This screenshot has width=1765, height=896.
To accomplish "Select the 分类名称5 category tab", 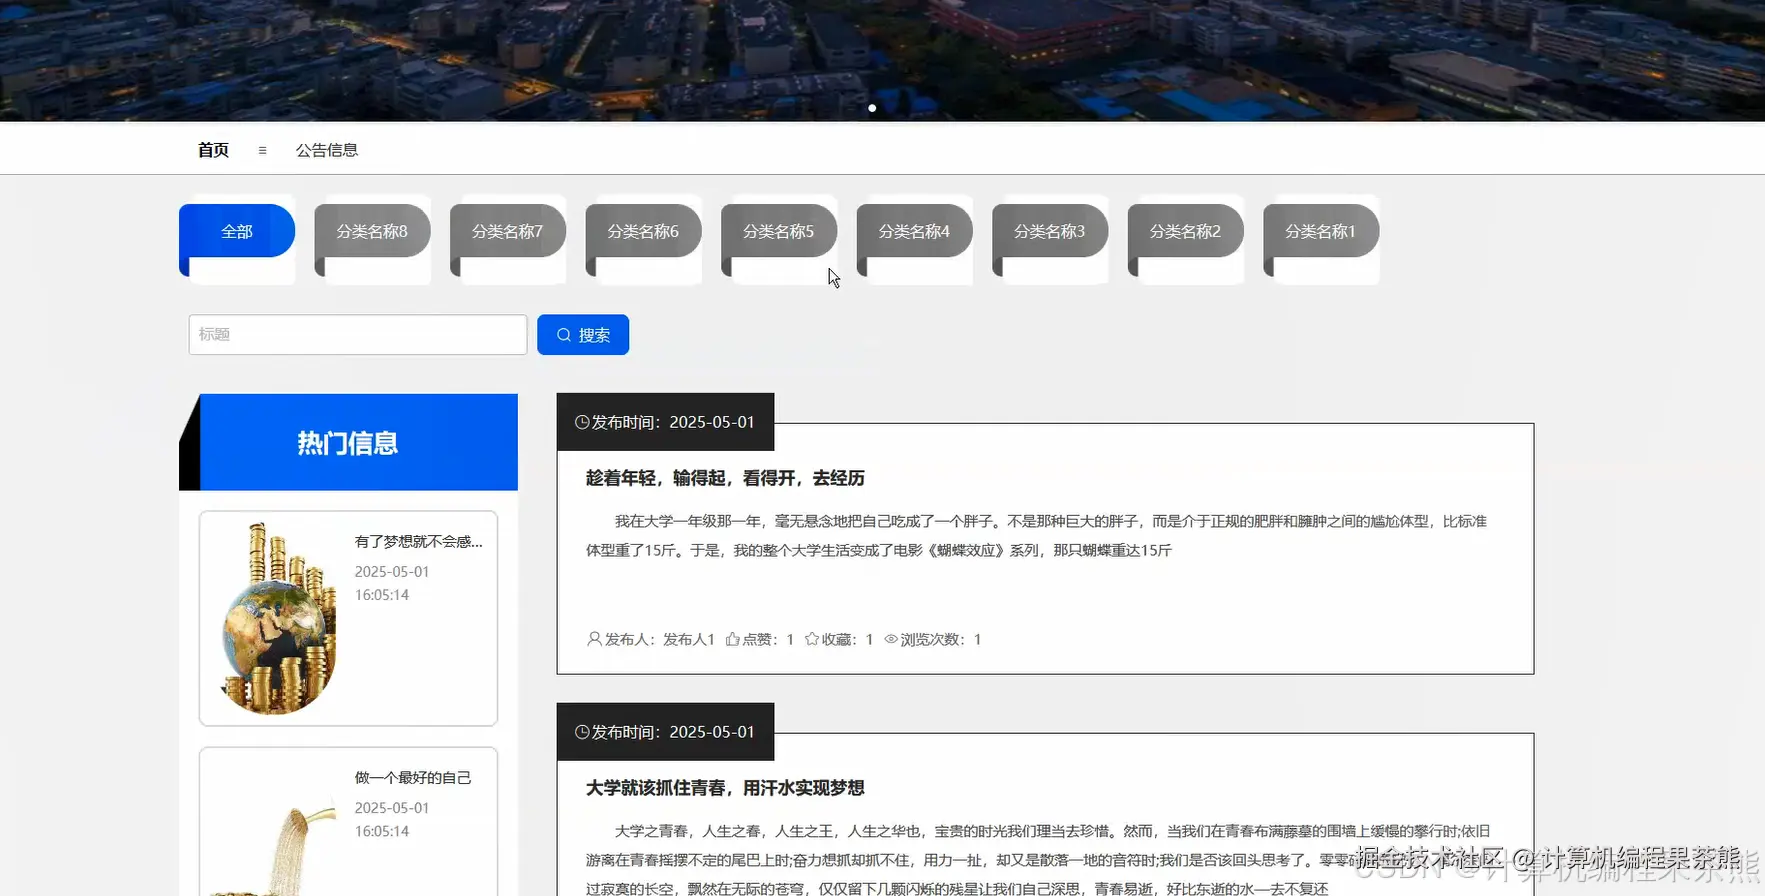I will tap(779, 231).
